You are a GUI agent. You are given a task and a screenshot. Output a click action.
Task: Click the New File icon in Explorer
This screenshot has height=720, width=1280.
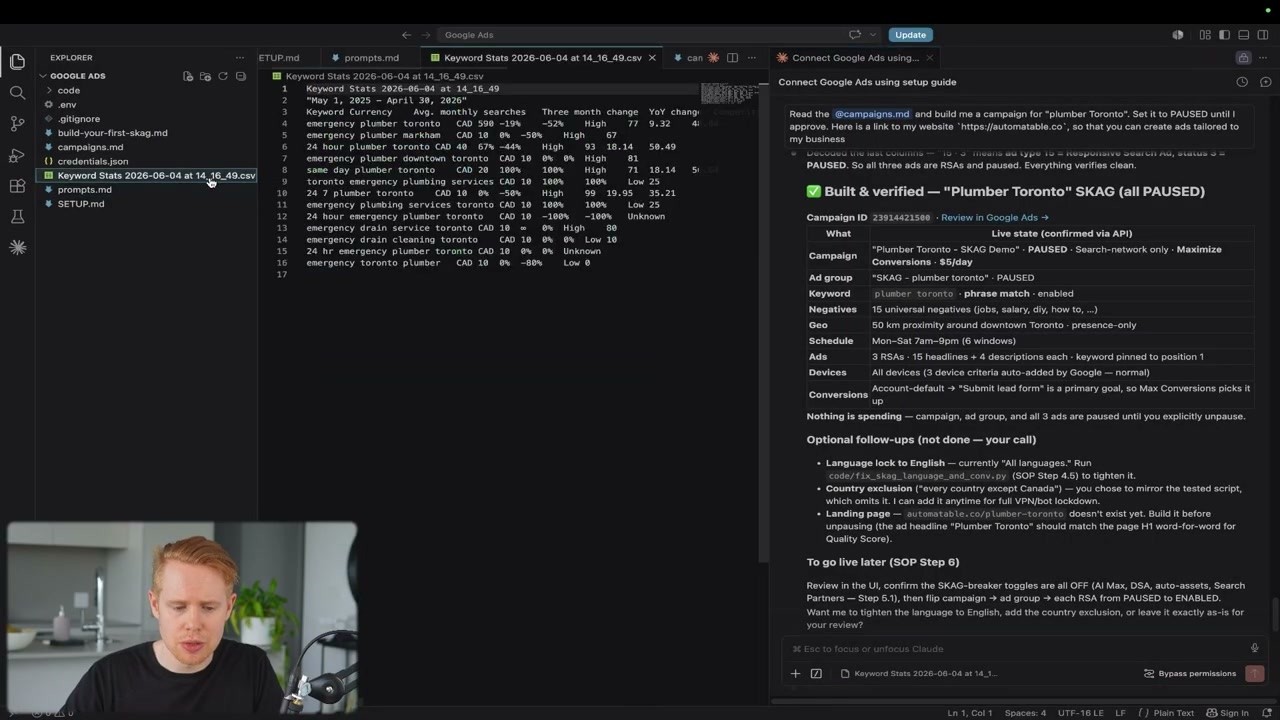tap(188, 76)
